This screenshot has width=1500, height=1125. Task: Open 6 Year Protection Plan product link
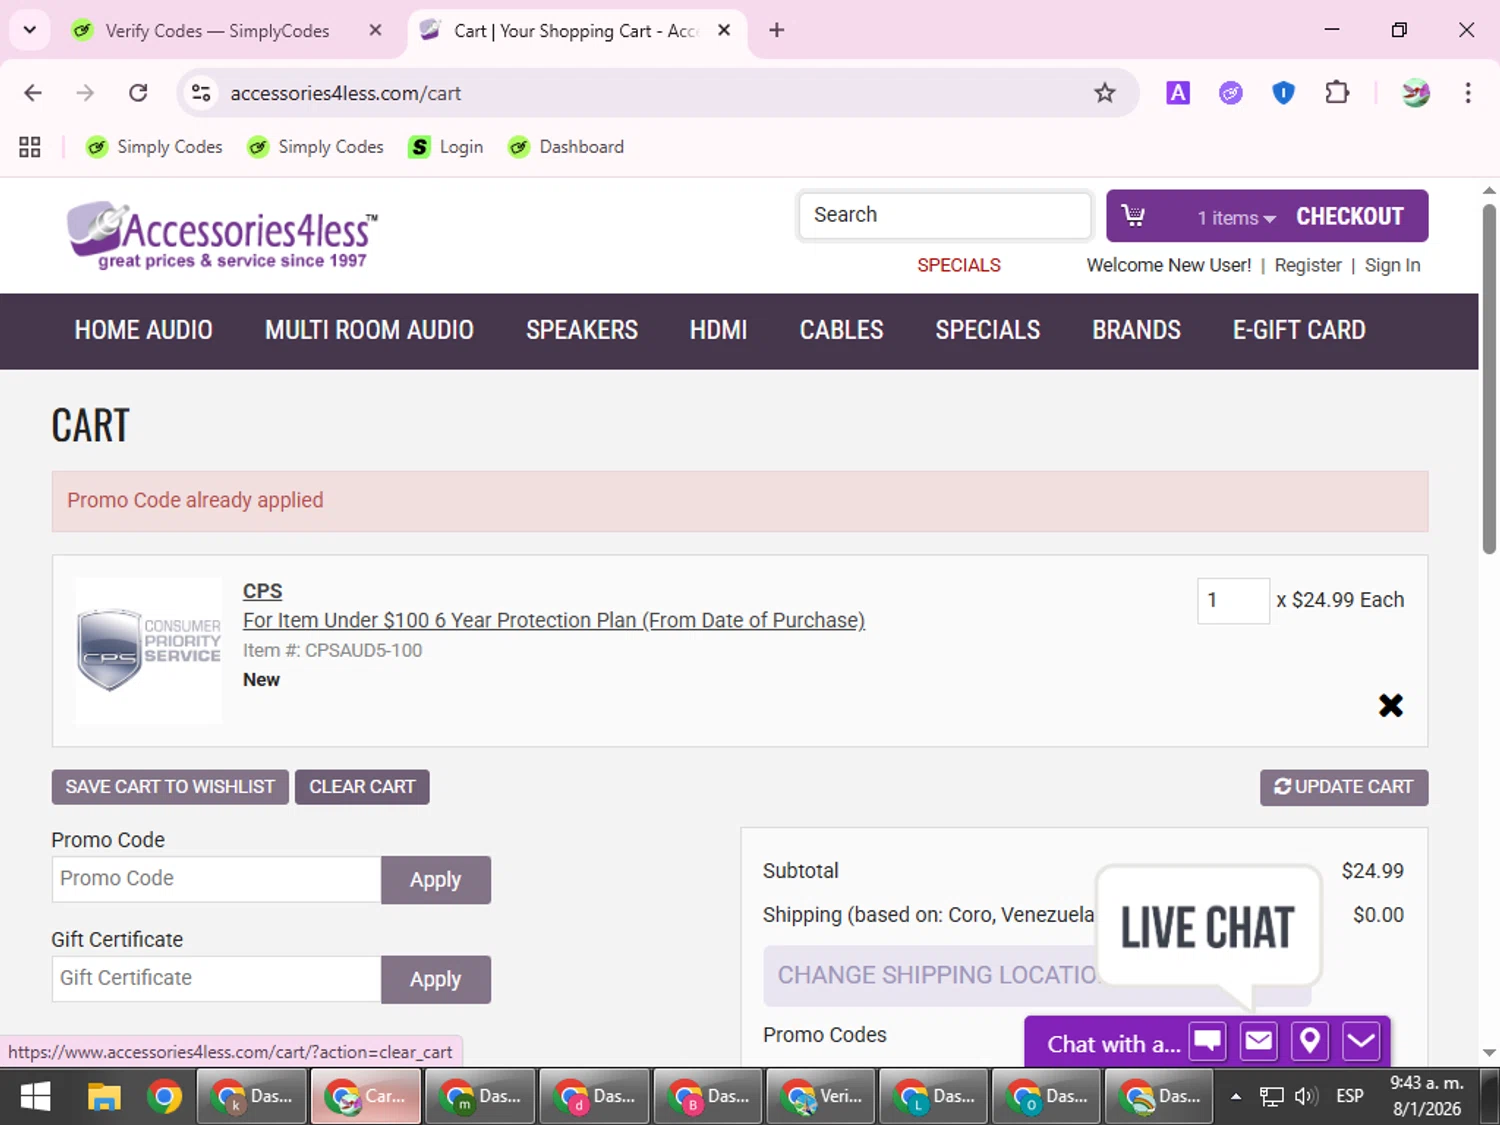click(x=554, y=620)
